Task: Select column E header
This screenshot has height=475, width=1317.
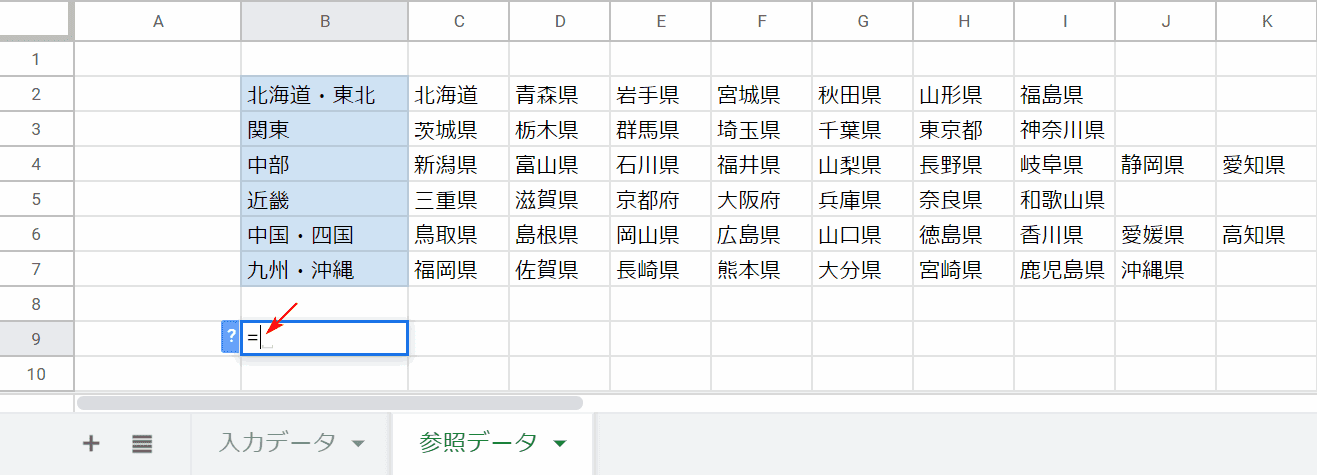Action: pos(660,20)
